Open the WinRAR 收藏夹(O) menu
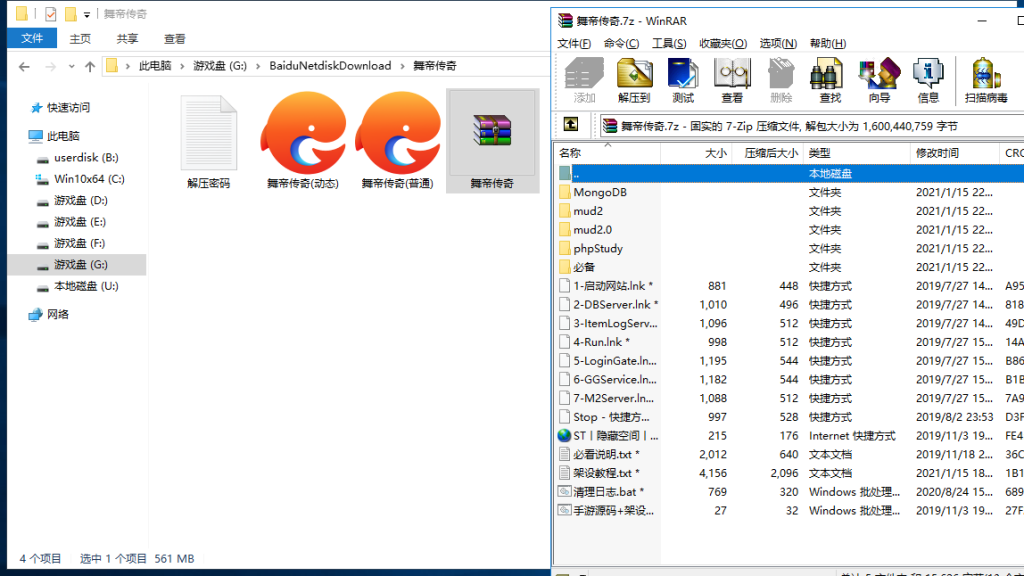 723,43
